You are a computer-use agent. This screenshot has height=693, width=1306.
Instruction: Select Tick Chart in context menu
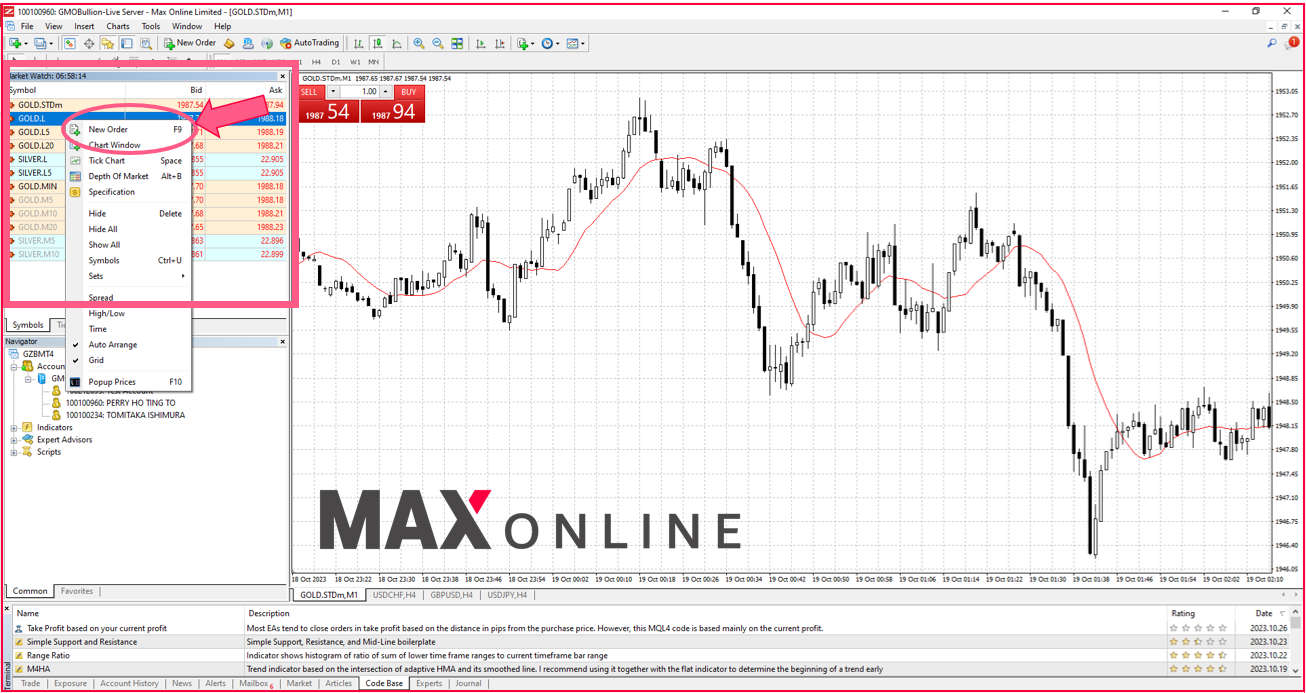tap(107, 161)
